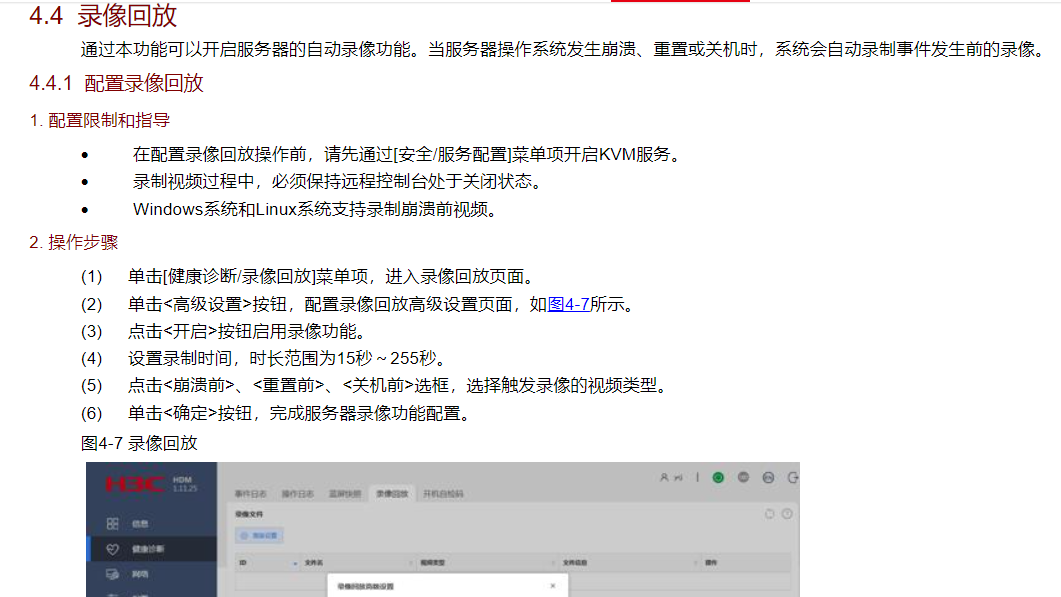Click step (5) 点击<崩溃前> text
1061x597 pixels.
pos(399,386)
